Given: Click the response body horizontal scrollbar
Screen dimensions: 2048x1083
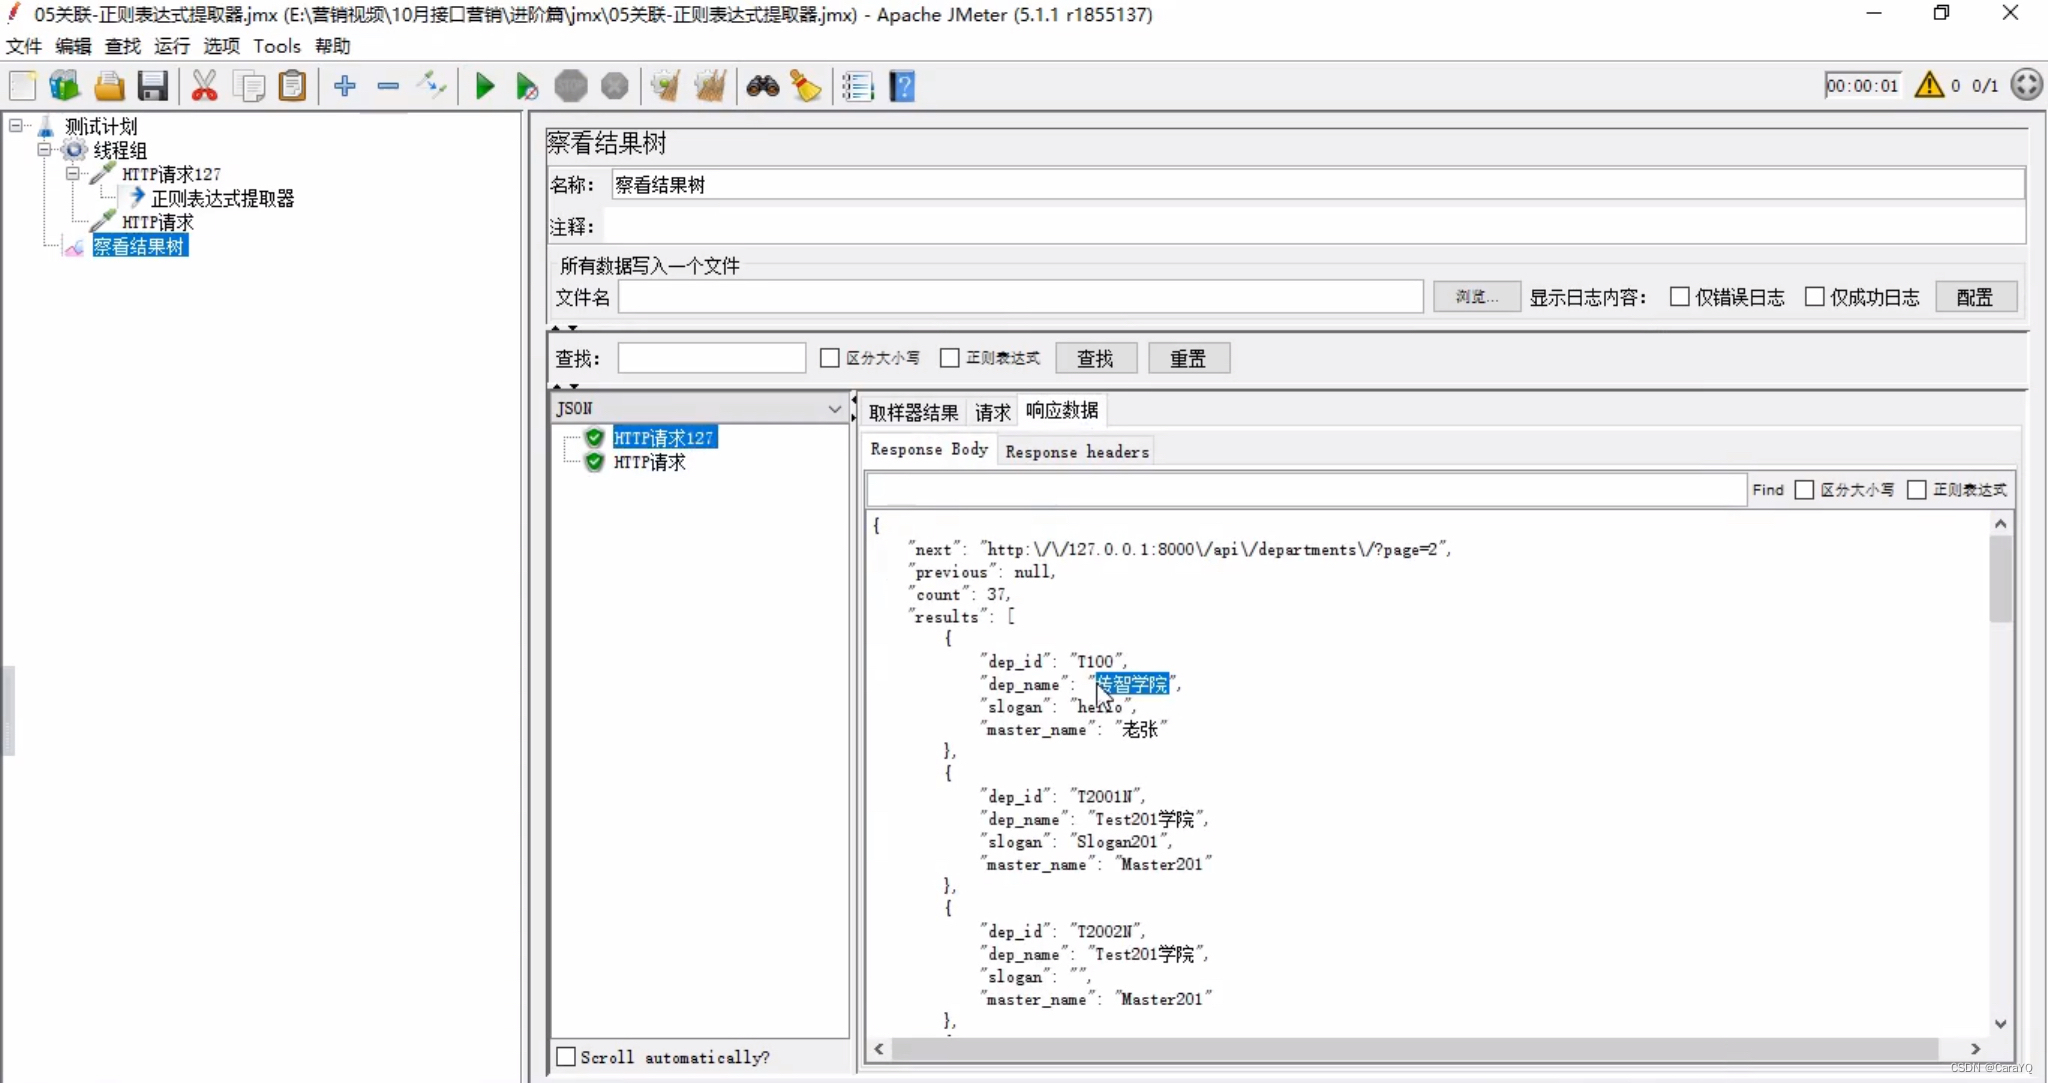Looking at the screenshot, I should [x=1415, y=1049].
